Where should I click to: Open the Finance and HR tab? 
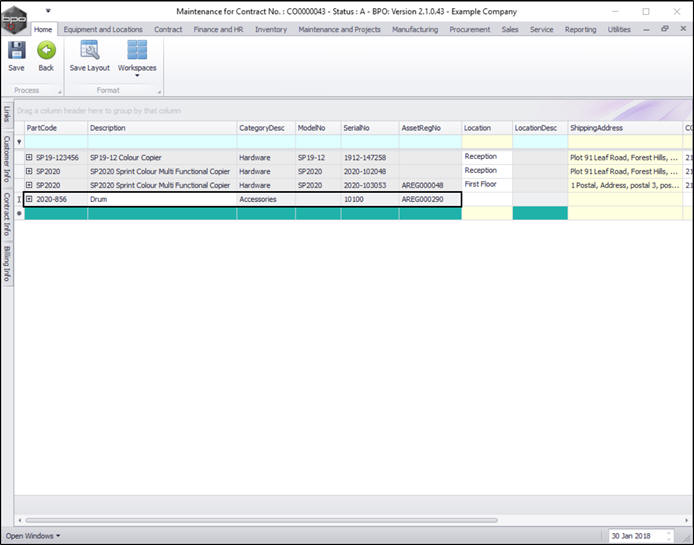point(218,29)
